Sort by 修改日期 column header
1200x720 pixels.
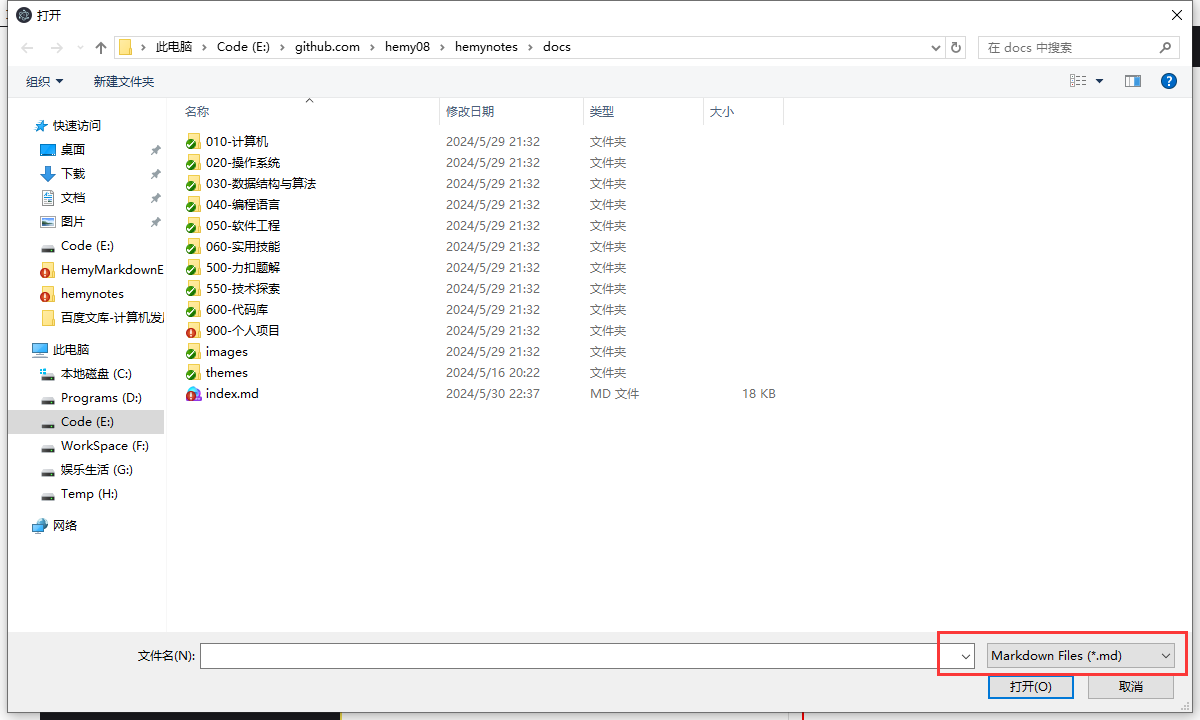tap(470, 112)
